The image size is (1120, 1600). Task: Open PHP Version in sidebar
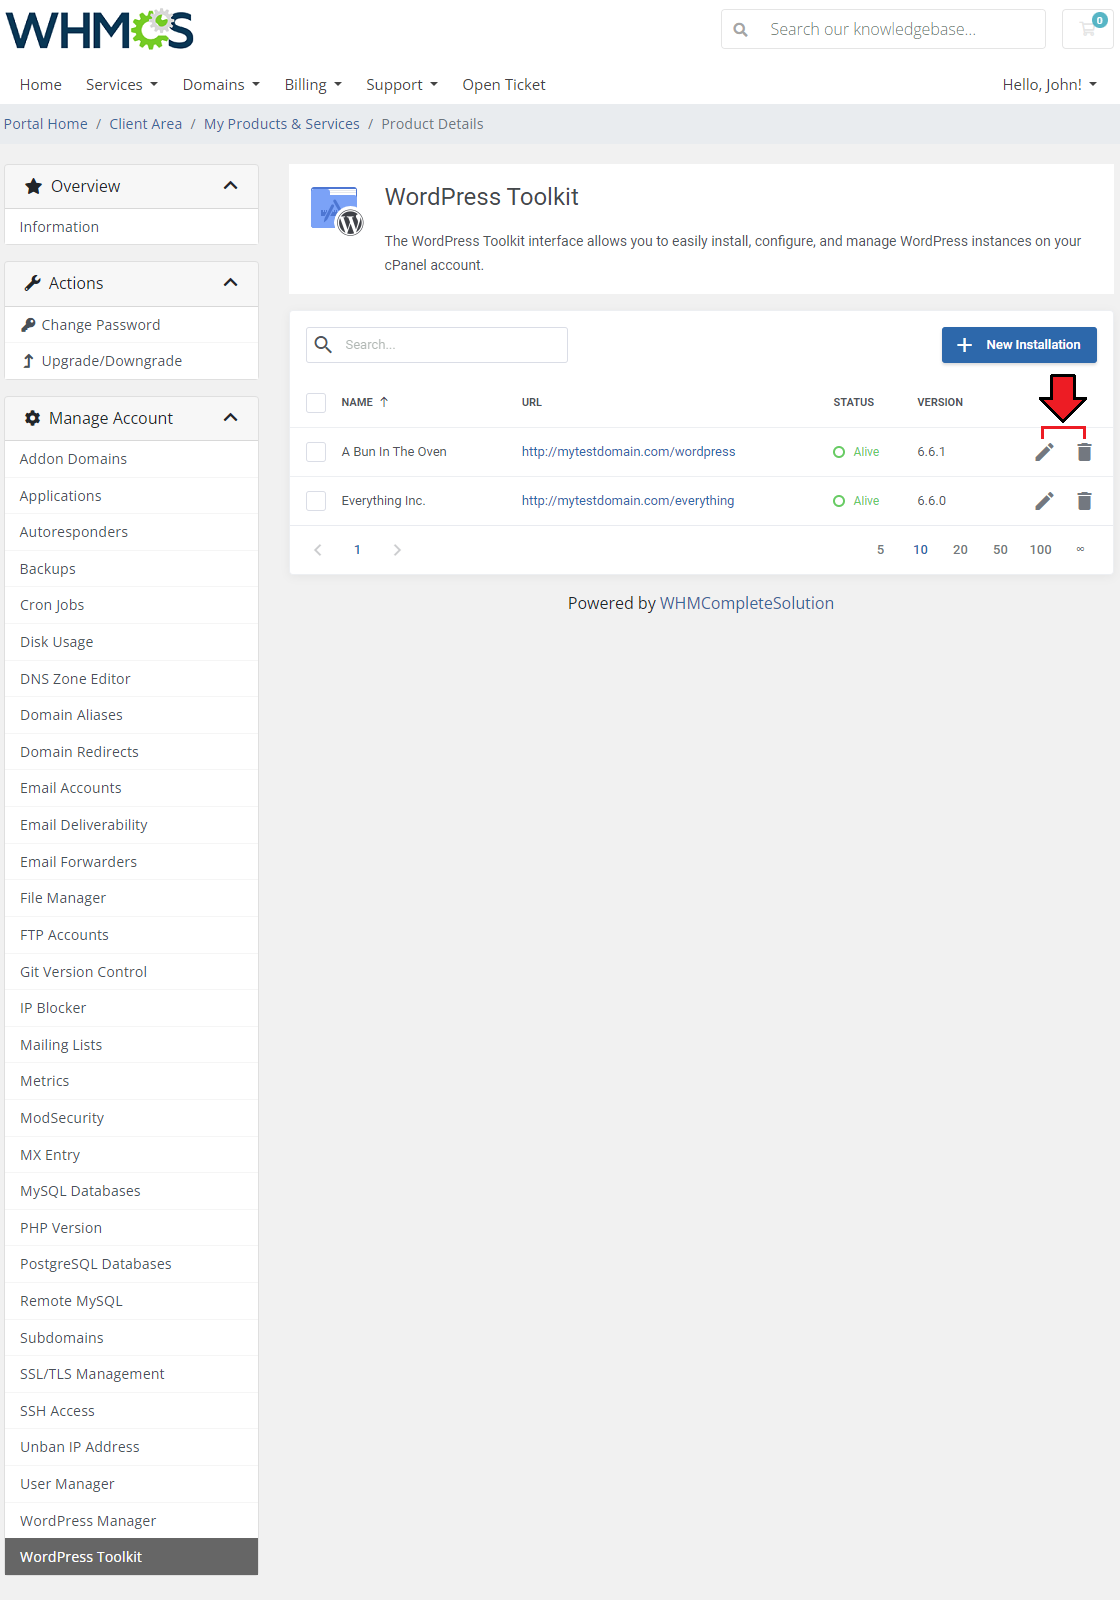(x=132, y=1228)
